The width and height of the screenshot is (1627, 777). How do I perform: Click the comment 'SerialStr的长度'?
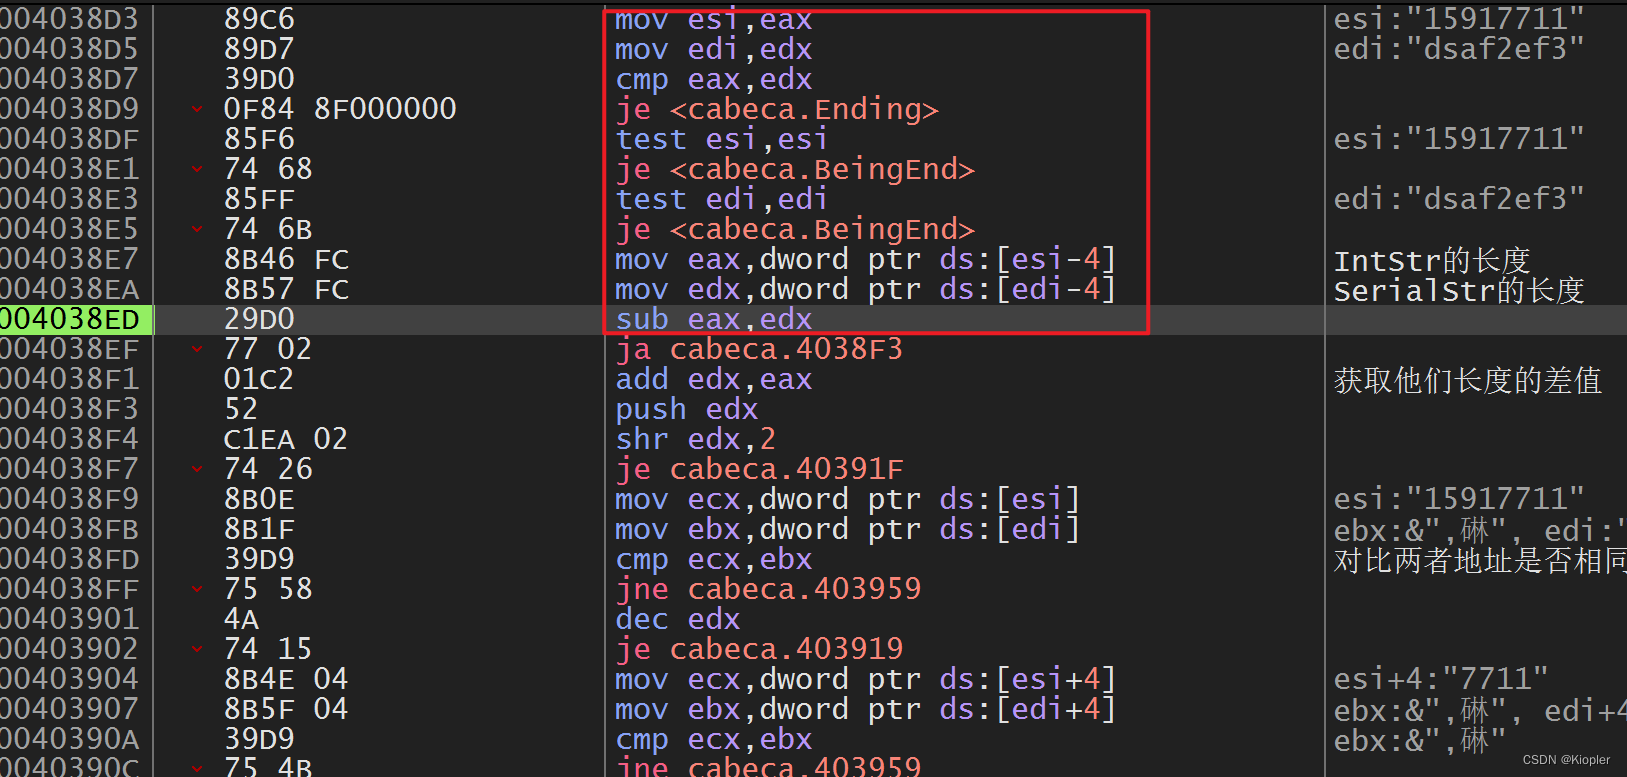click(x=1459, y=291)
